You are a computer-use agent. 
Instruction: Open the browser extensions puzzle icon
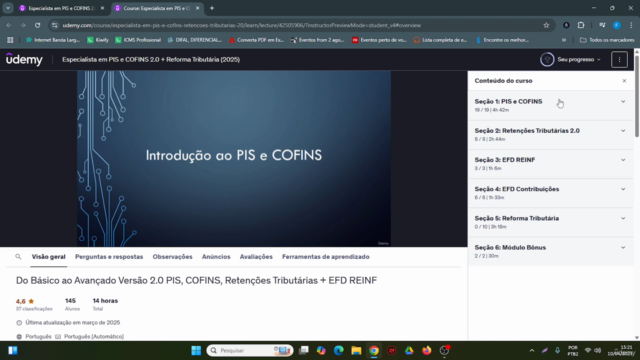pyautogui.click(x=581, y=25)
